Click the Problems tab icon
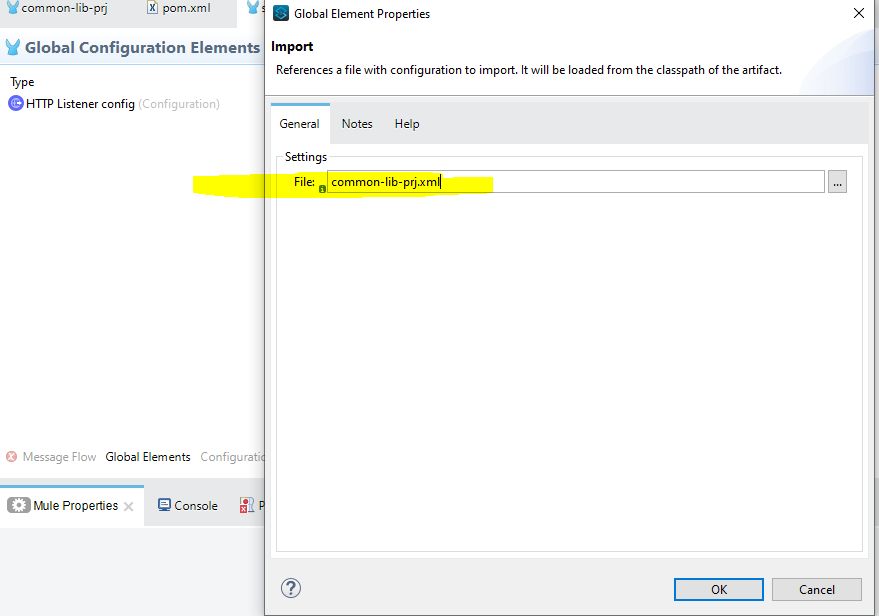 tap(247, 505)
